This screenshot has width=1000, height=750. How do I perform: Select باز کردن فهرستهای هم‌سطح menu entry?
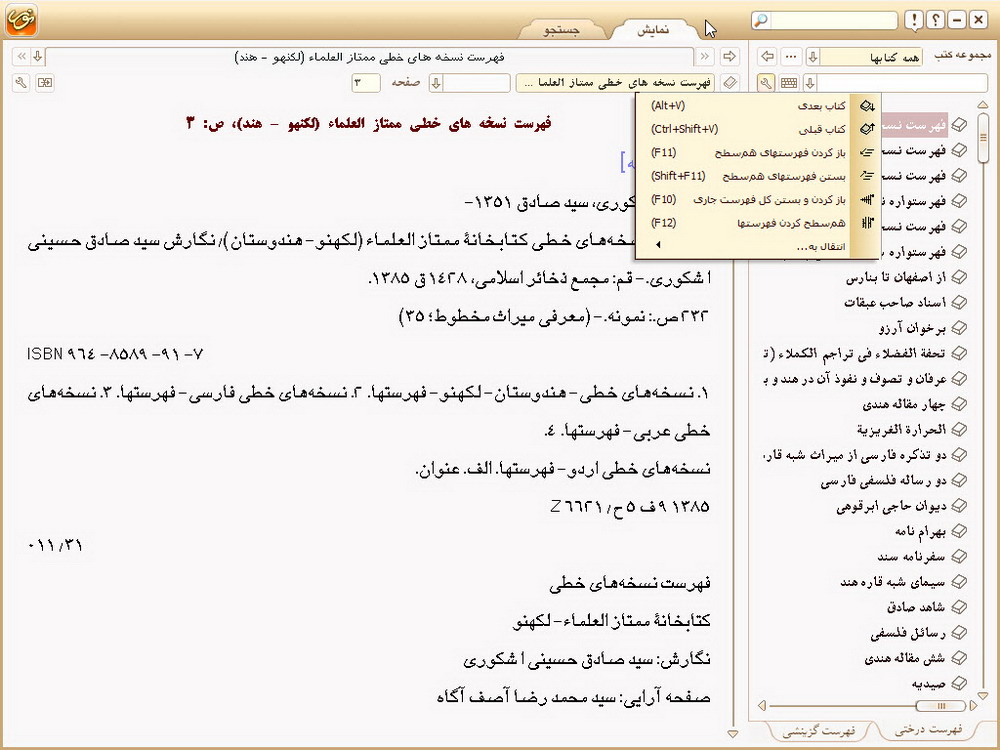(756, 152)
